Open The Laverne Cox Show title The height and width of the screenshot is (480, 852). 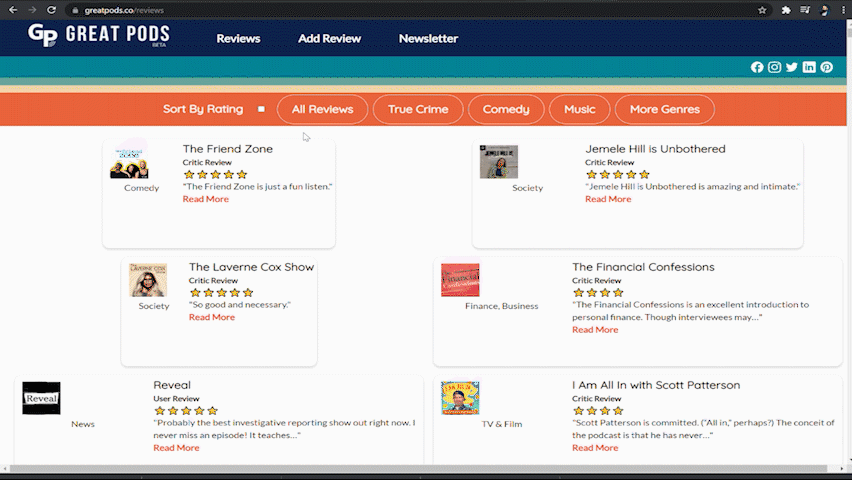click(x=252, y=267)
